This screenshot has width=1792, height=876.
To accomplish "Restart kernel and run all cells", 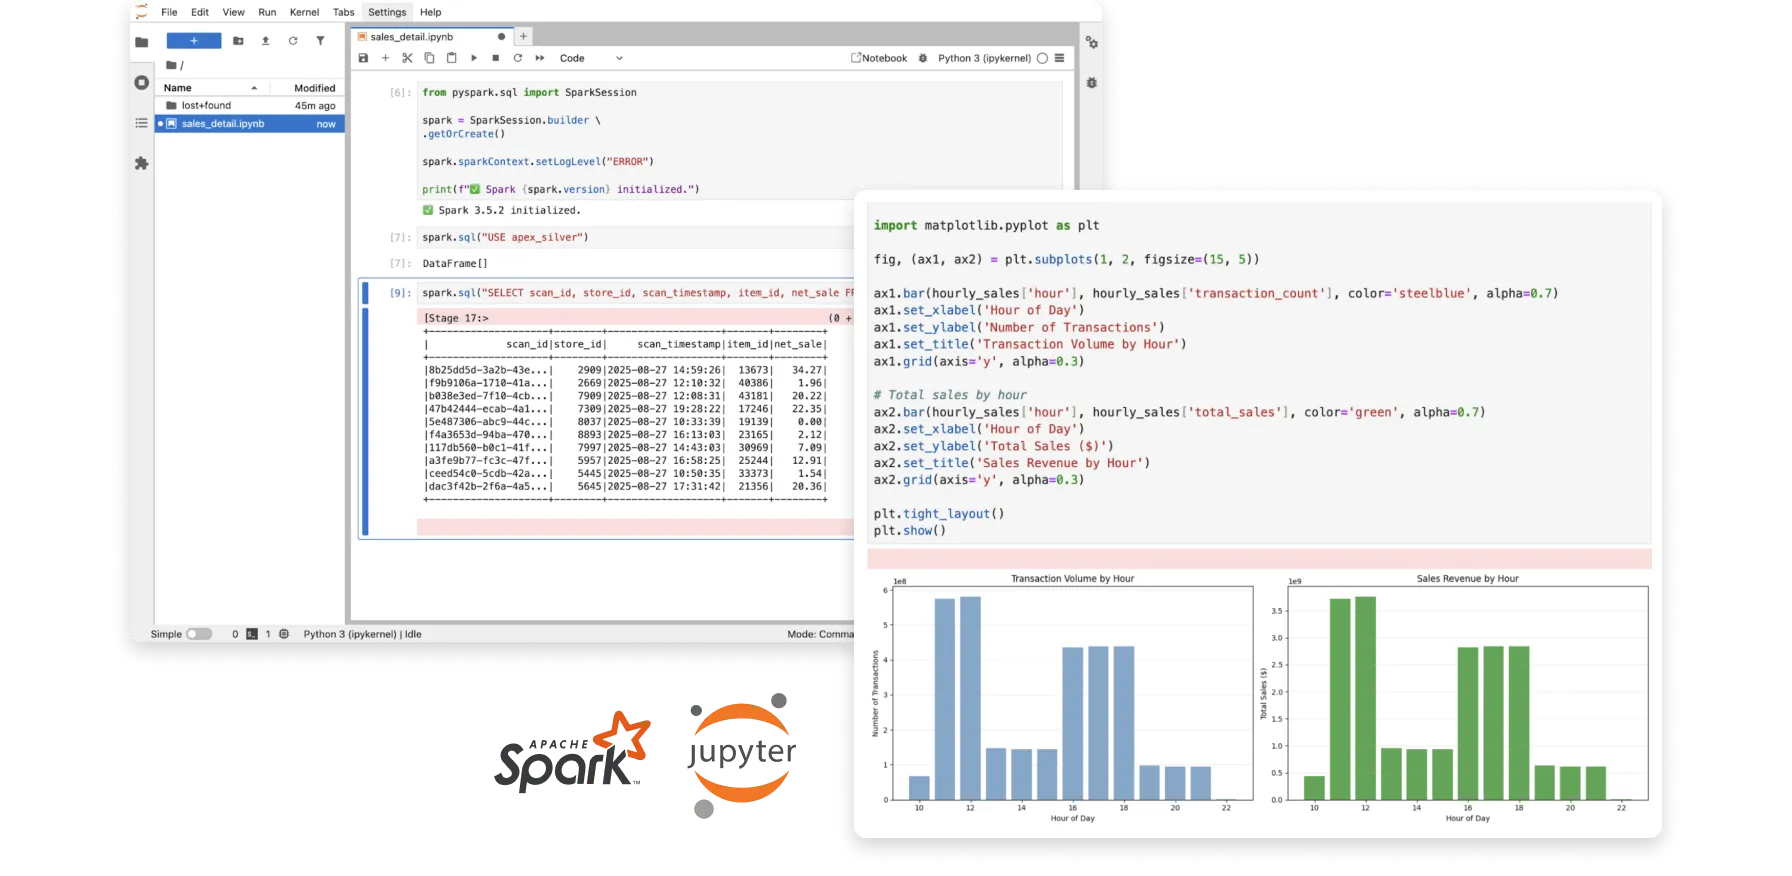I will [x=540, y=58].
